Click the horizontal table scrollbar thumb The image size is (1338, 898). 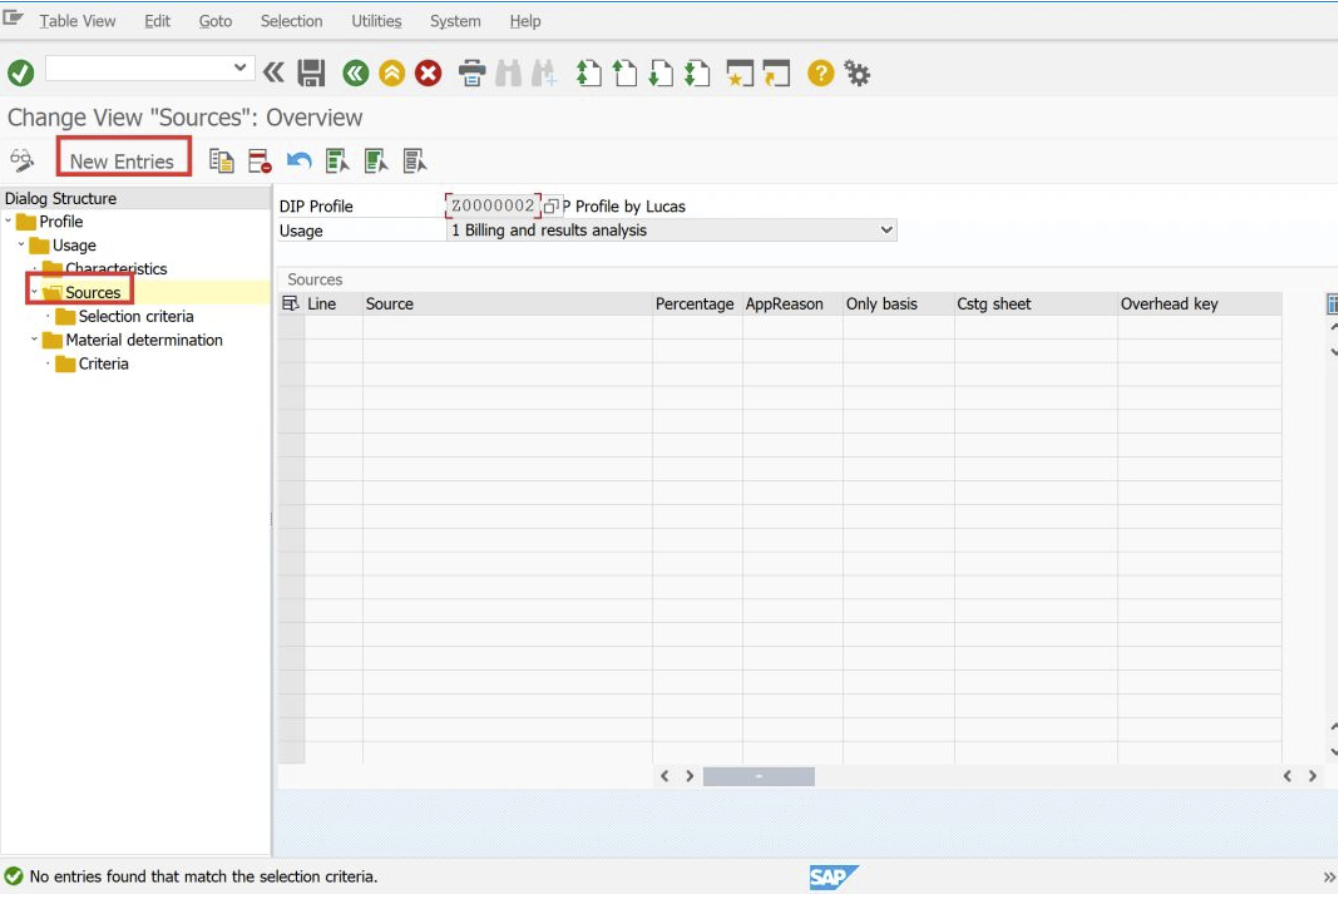[759, 776]
